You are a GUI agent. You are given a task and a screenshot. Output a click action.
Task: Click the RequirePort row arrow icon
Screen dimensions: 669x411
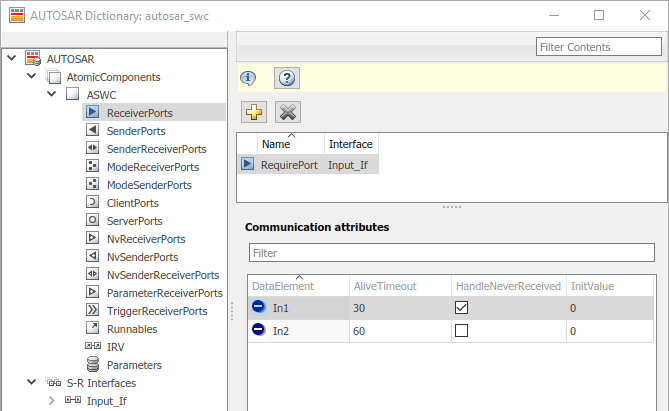click(247, 164)
